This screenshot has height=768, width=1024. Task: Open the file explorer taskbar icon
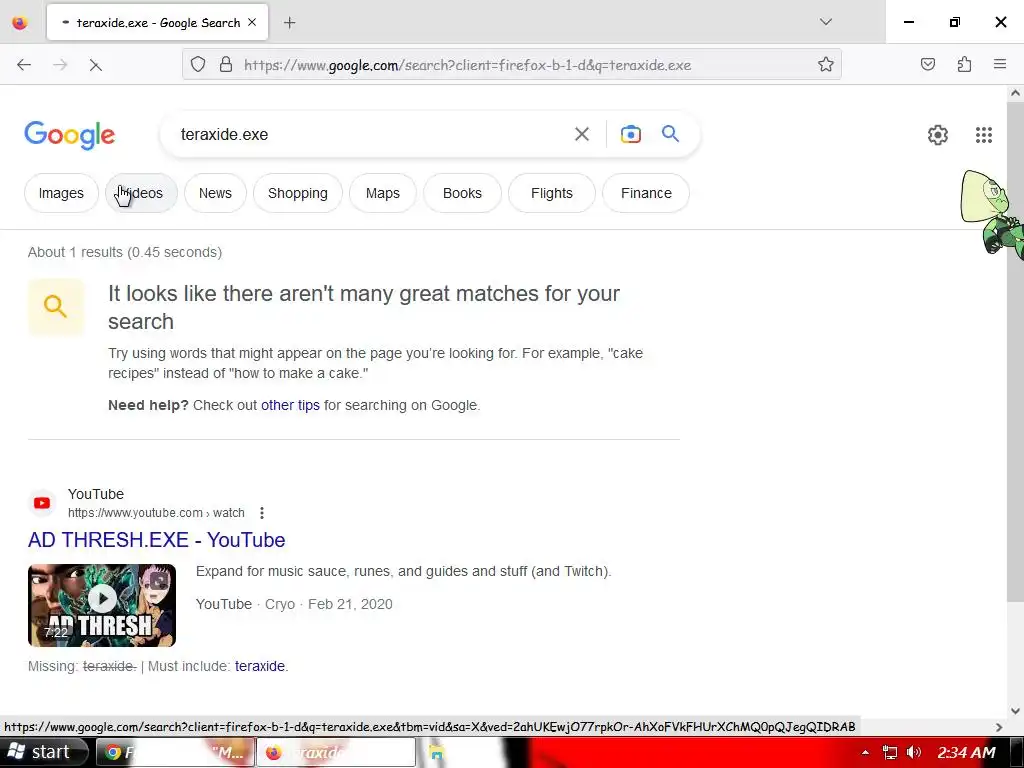[437, 752]
